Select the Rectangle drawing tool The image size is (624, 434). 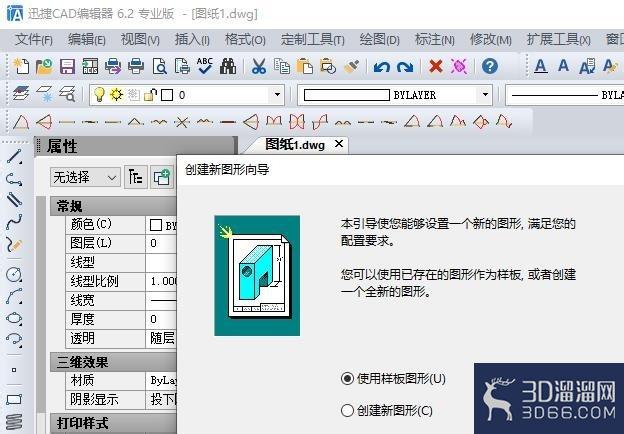pyautogui.click(x=14, y=399)
